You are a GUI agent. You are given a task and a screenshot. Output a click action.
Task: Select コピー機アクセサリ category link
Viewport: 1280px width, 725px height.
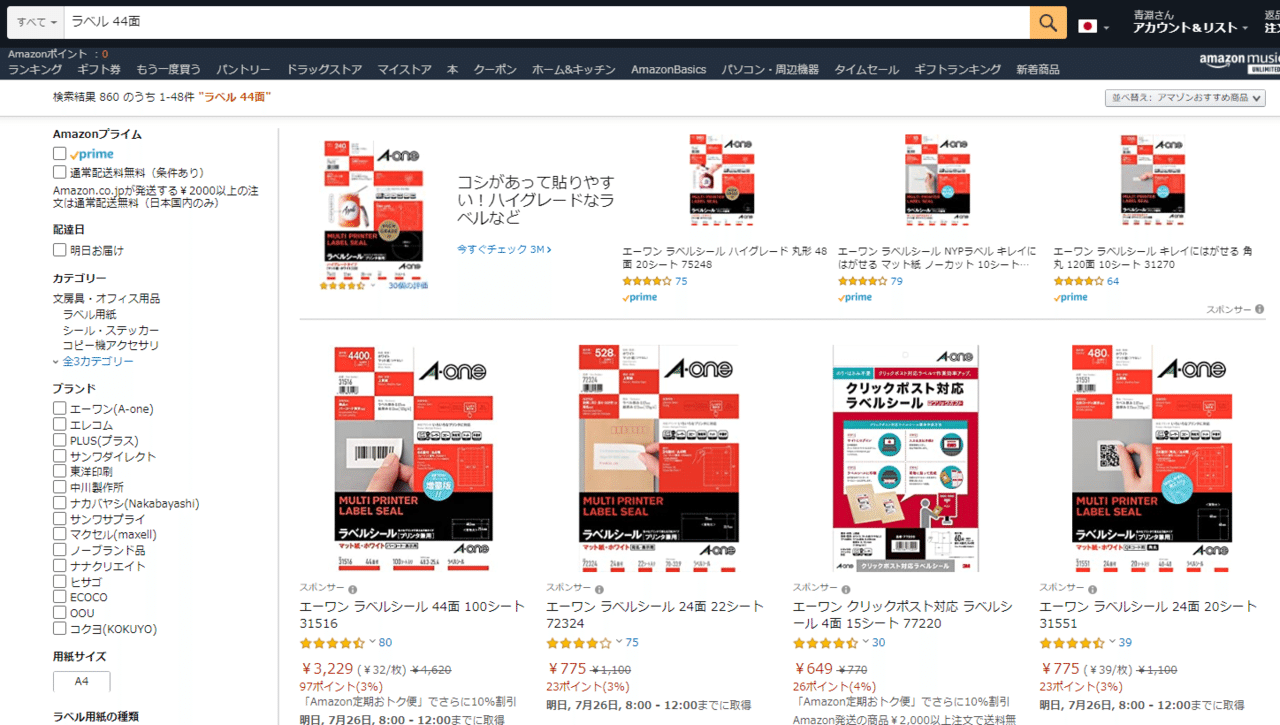(x=111, y=345)
